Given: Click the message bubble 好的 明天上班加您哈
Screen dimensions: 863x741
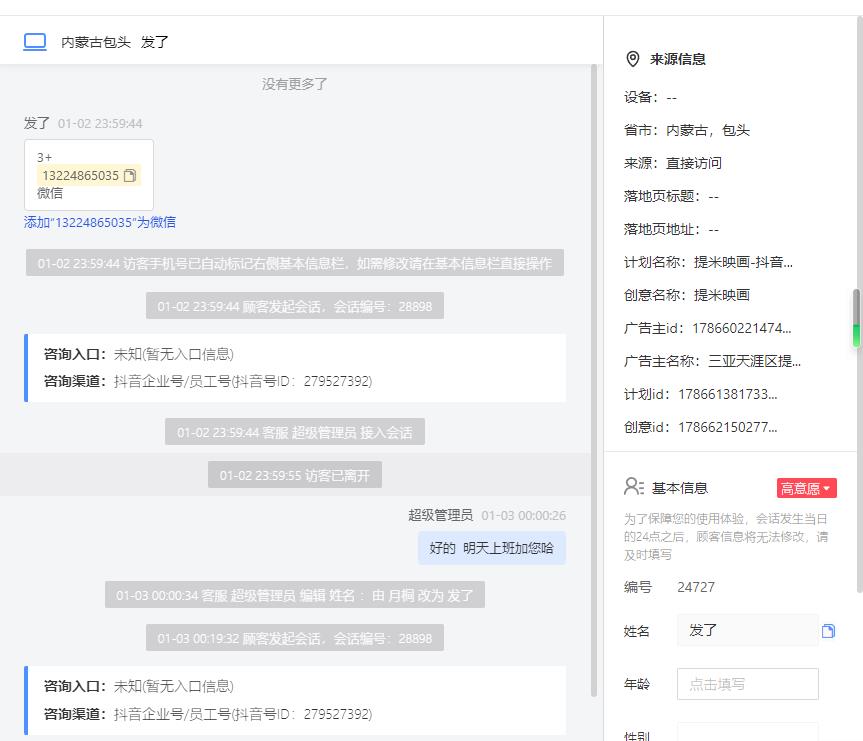Looking at the screenshot, I should [x=491, y=548].
